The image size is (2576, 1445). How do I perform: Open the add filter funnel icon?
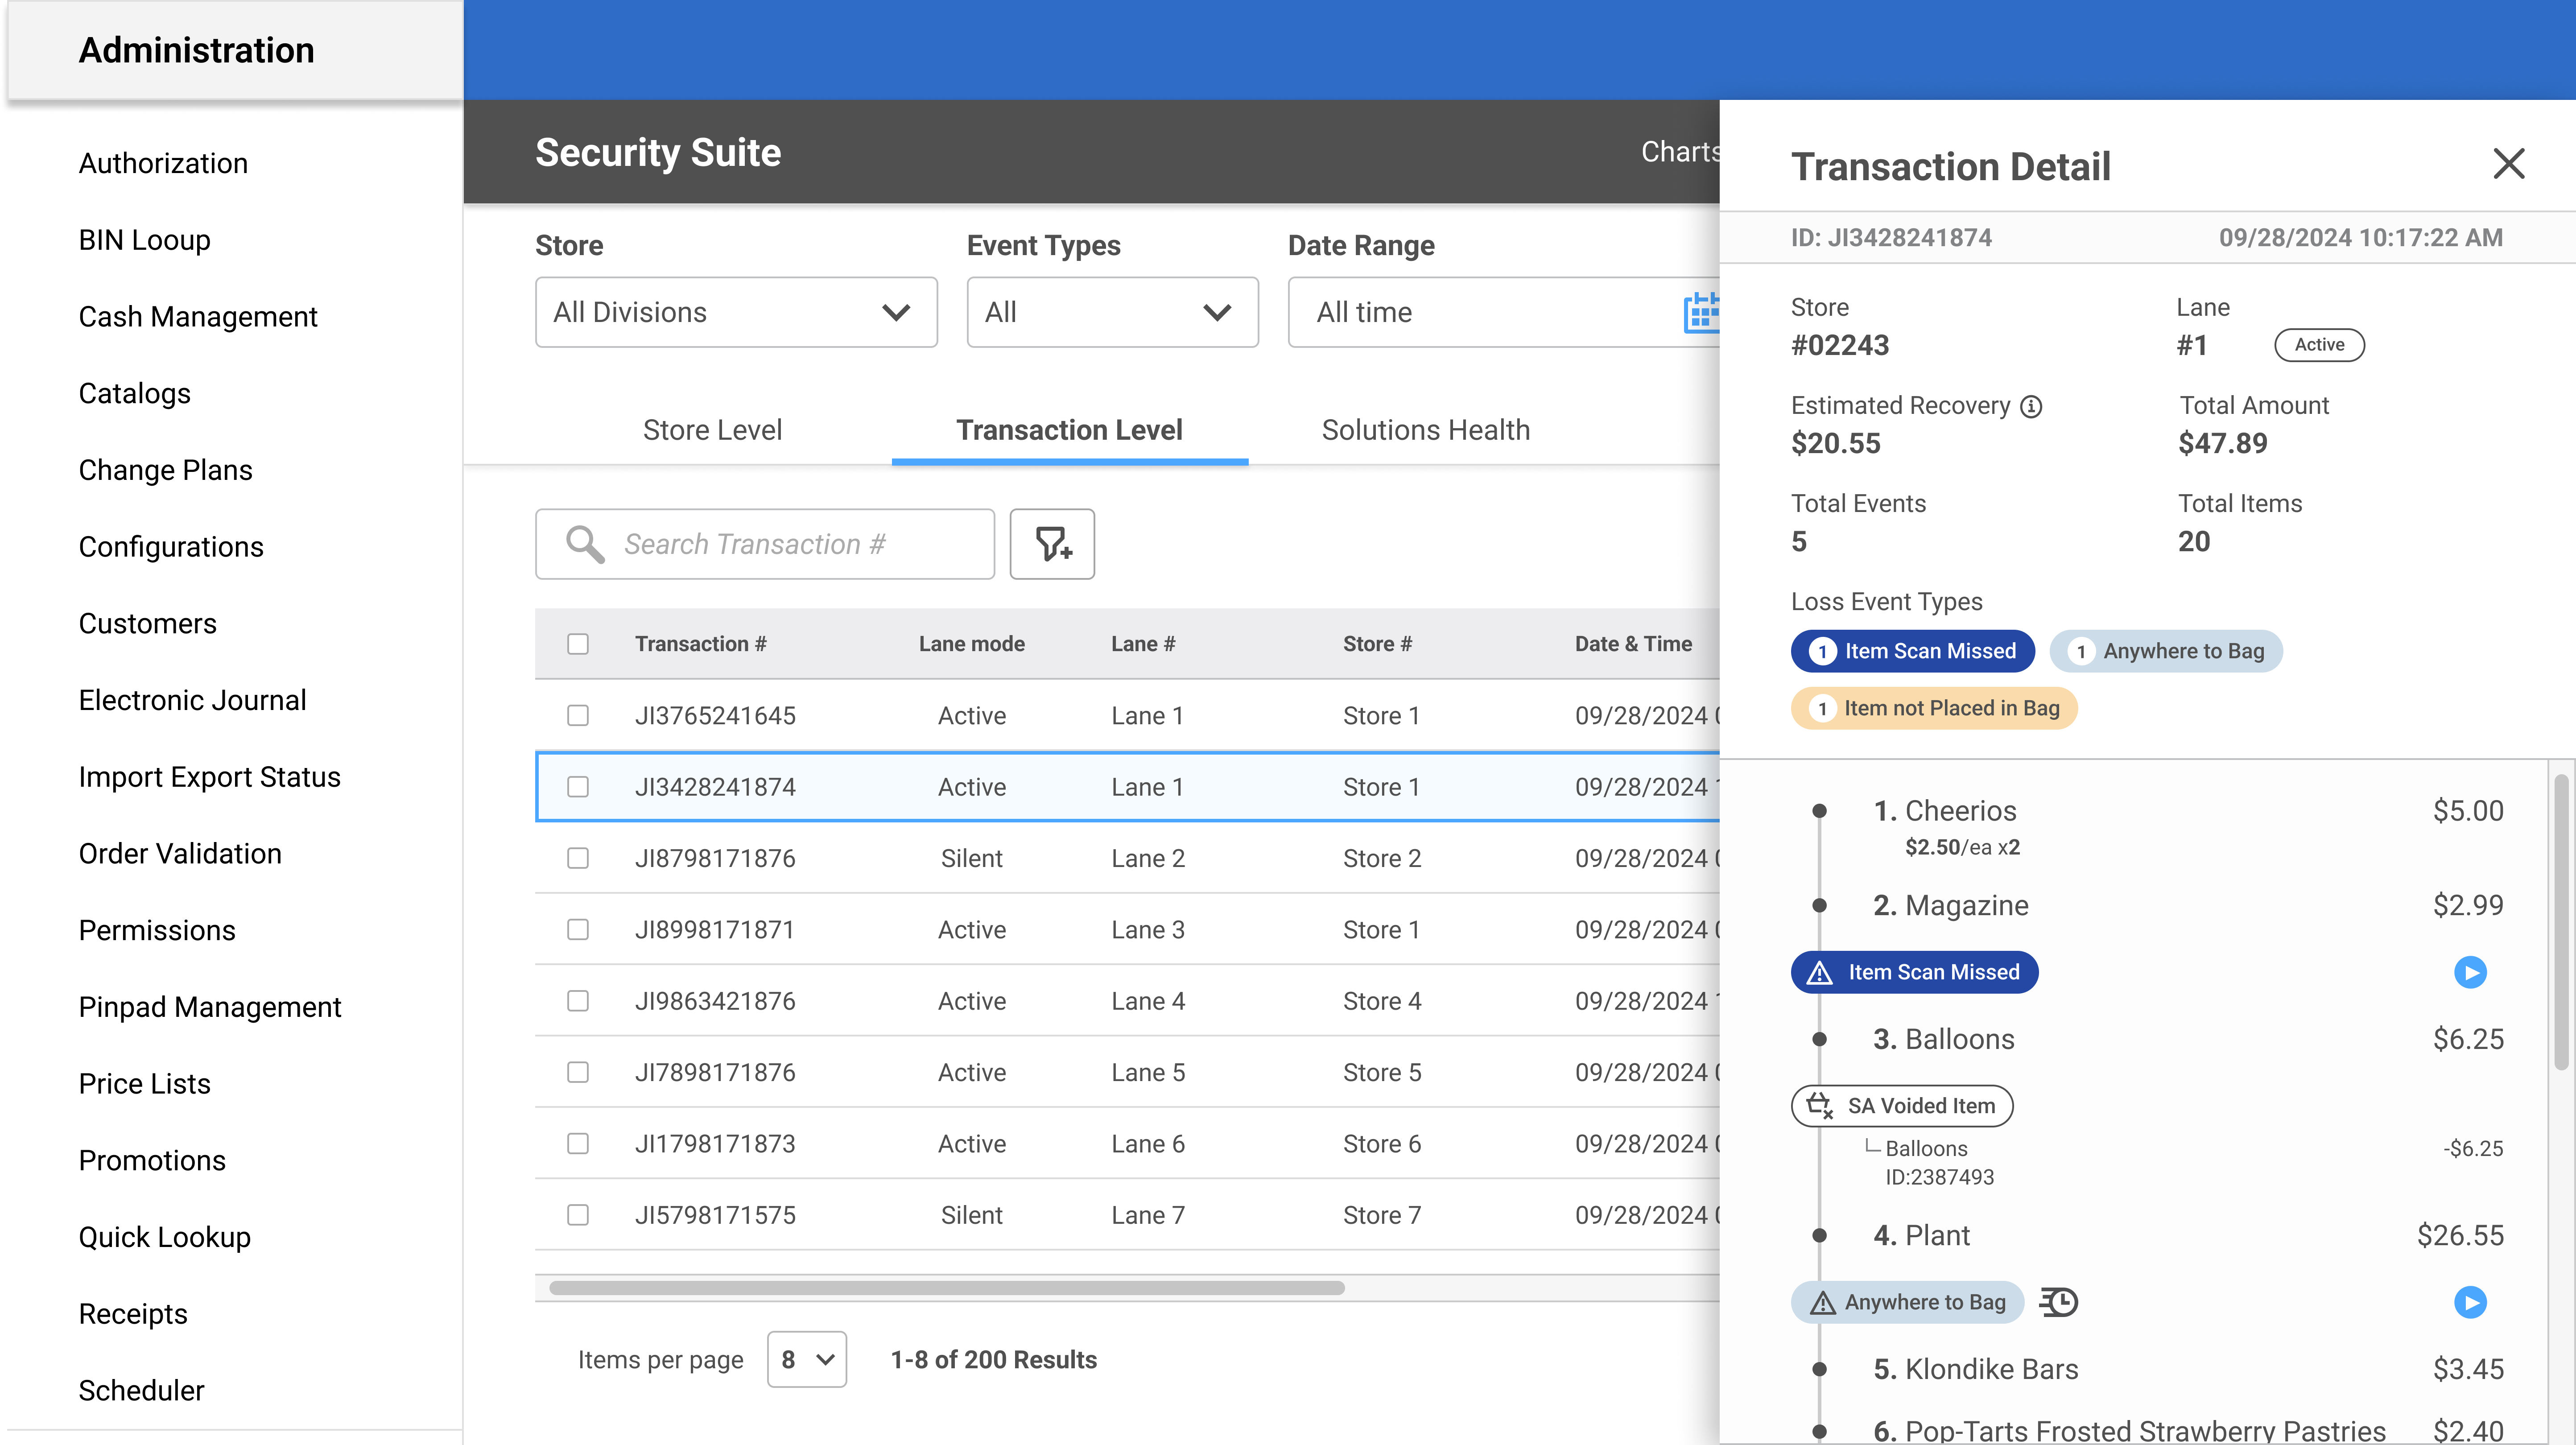(1052, 544)
